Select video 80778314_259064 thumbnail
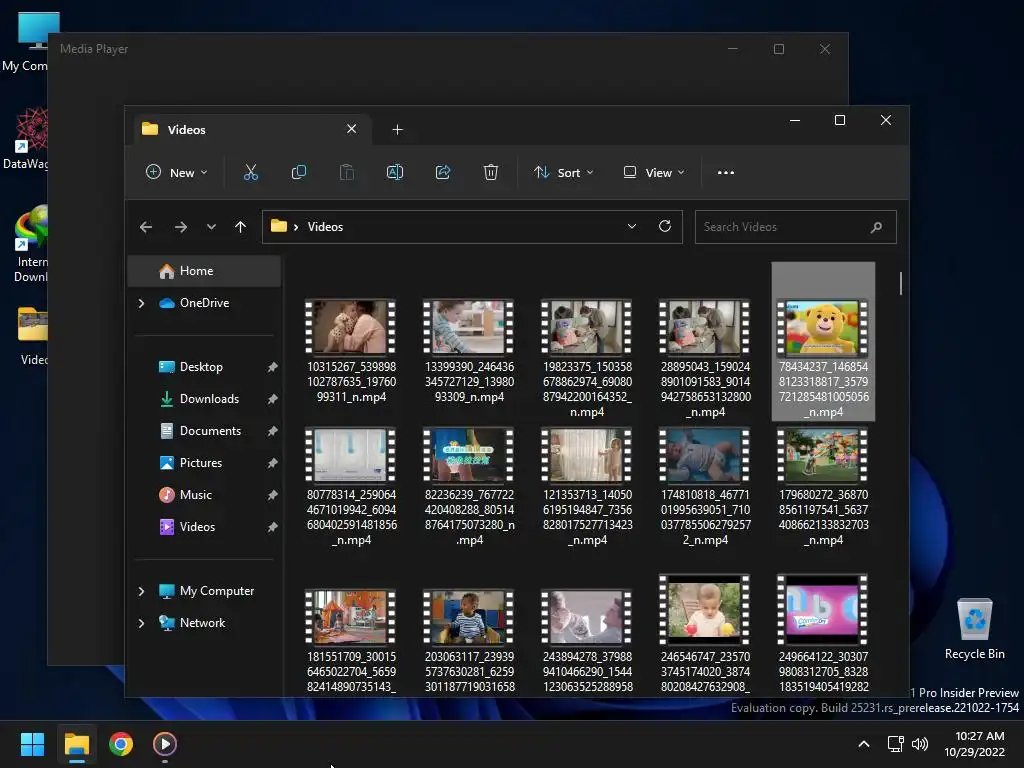 pos(351,455)
